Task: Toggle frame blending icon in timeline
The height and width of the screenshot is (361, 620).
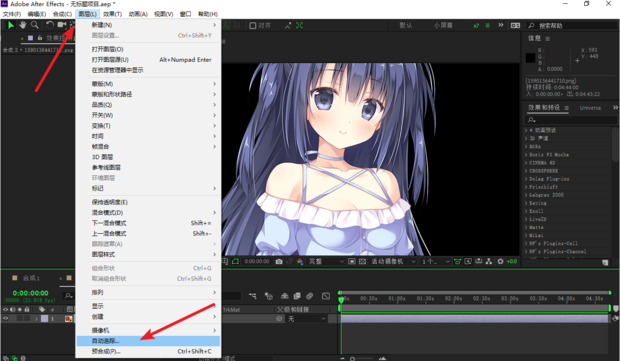Action: (297, 296)
